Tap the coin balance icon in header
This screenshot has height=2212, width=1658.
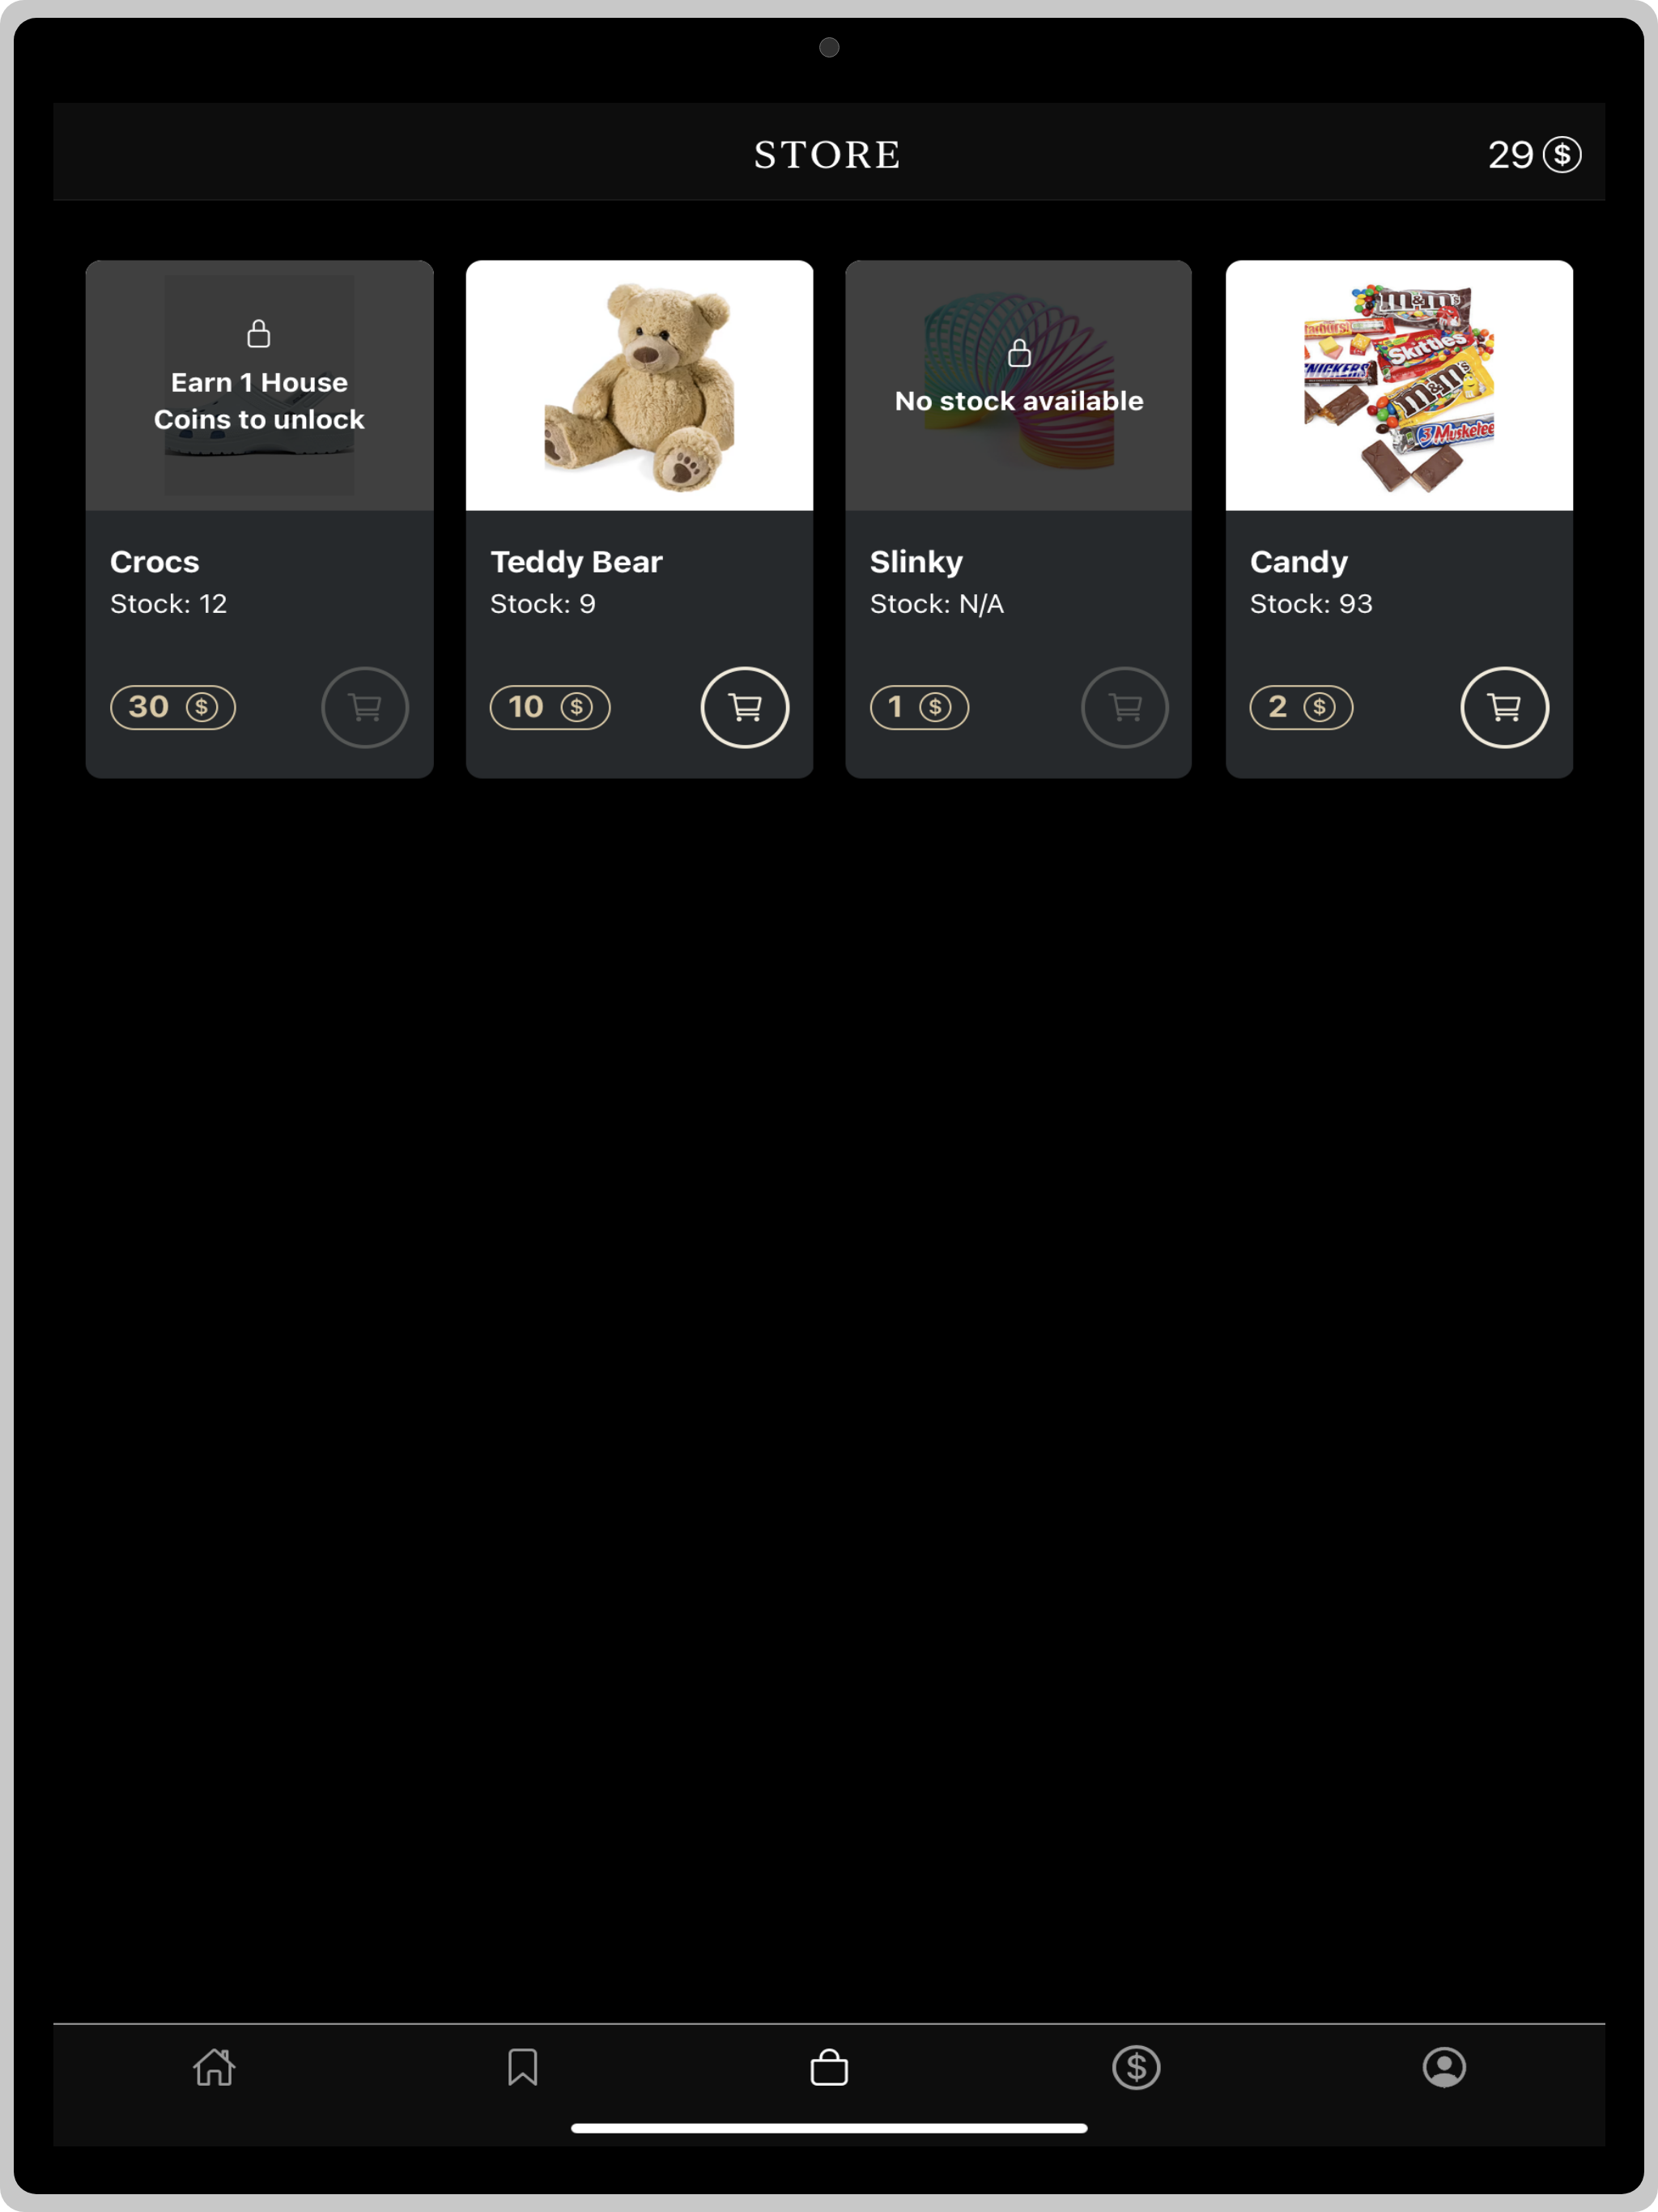click(1562, 154)
